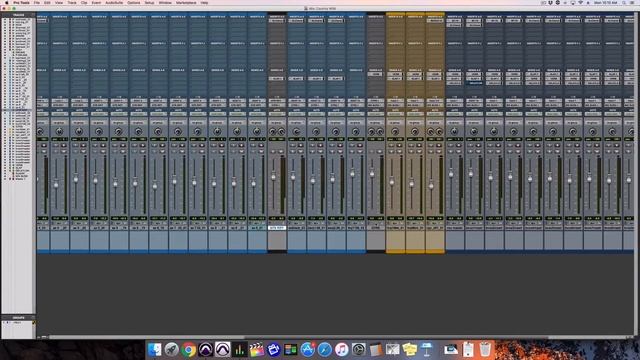
Task: Click the pan knob on the first gold strip
Action: (x=395, y=131)
